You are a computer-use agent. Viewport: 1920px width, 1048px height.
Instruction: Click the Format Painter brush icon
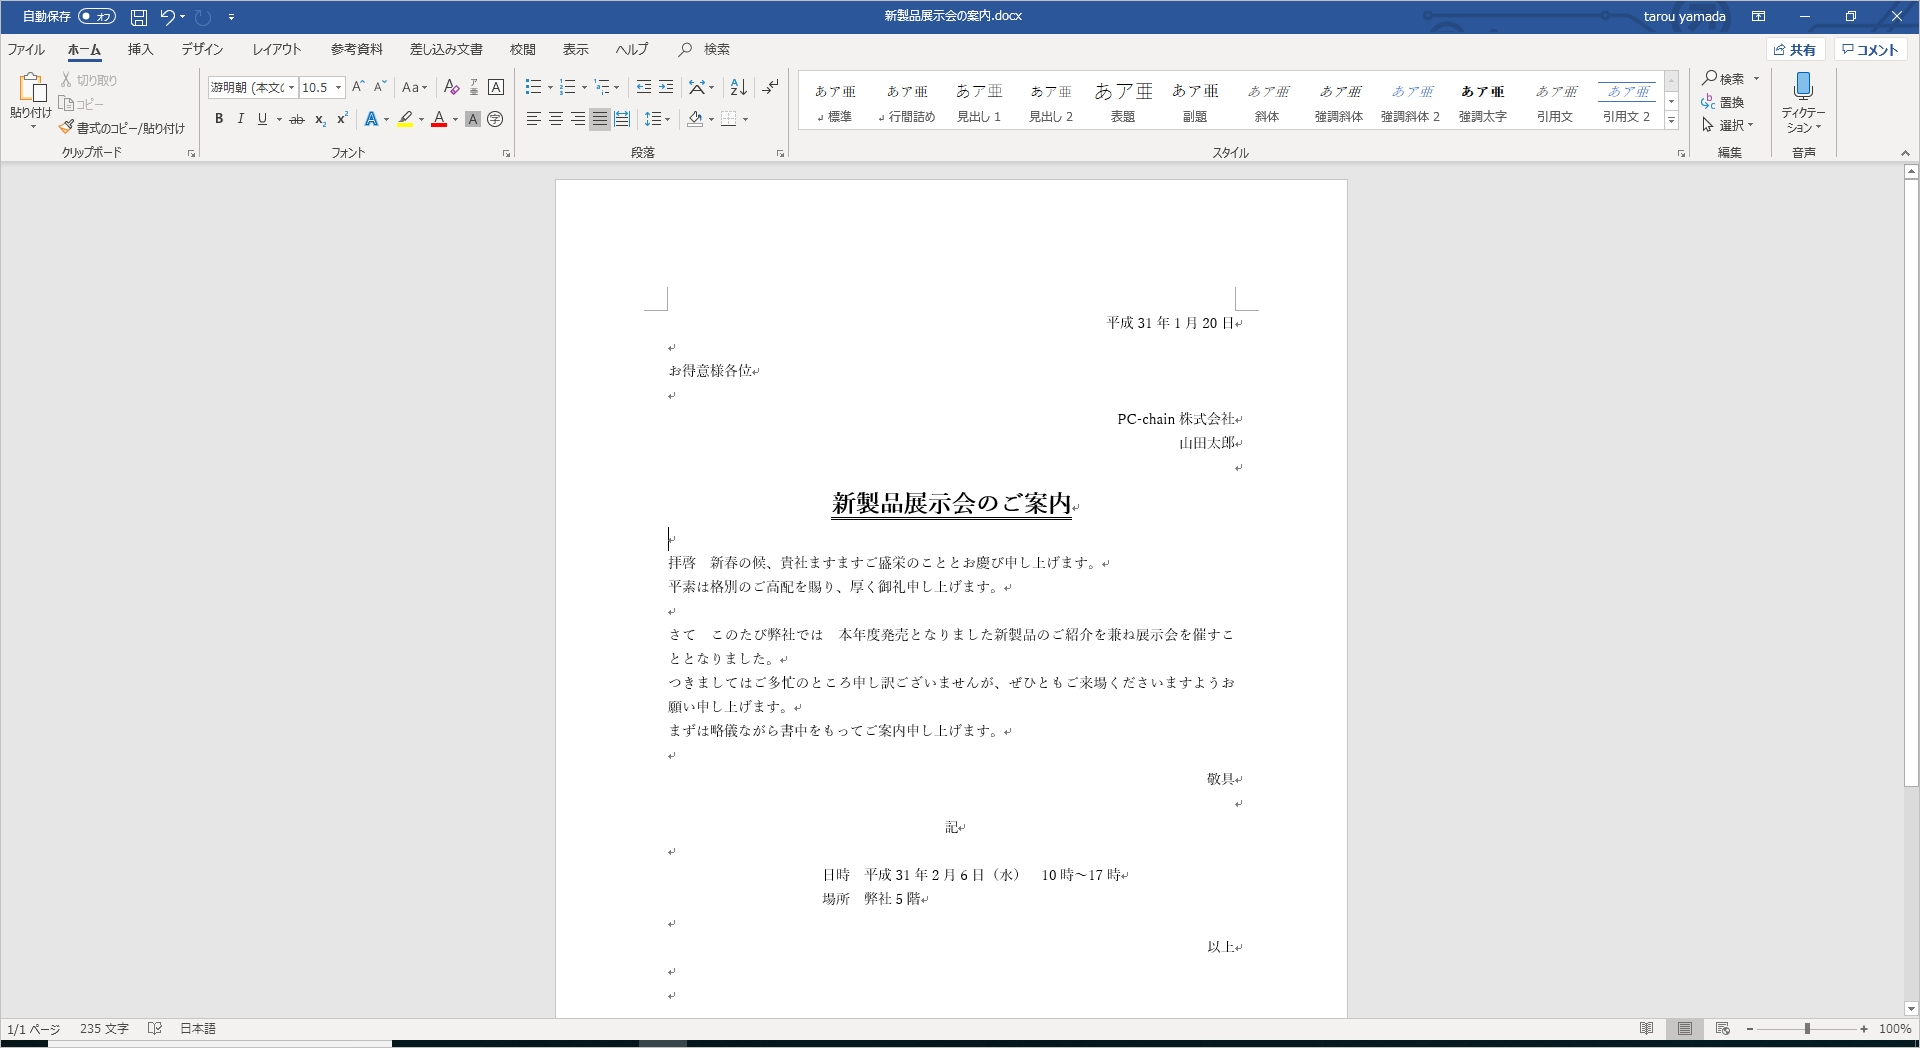tap(66, 128)
